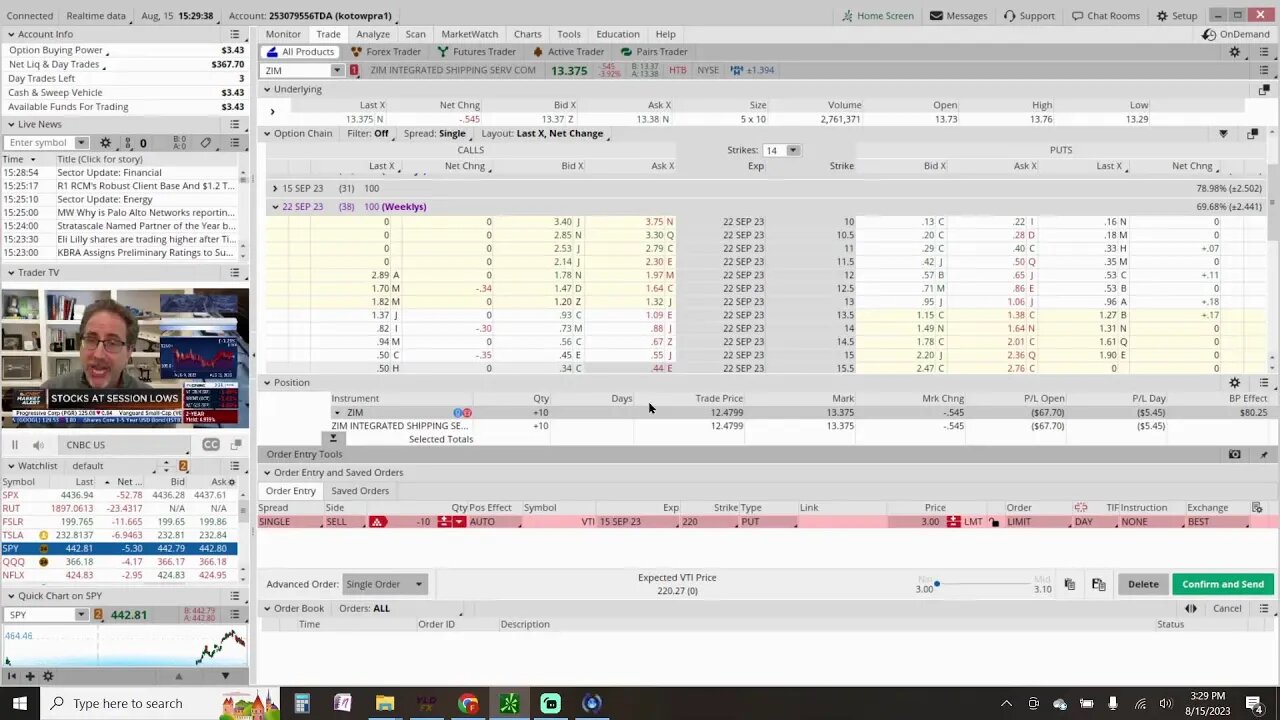Open news story Sector Update: Energy
Viewport: 1280px width, 720px height.
(105, 199)
